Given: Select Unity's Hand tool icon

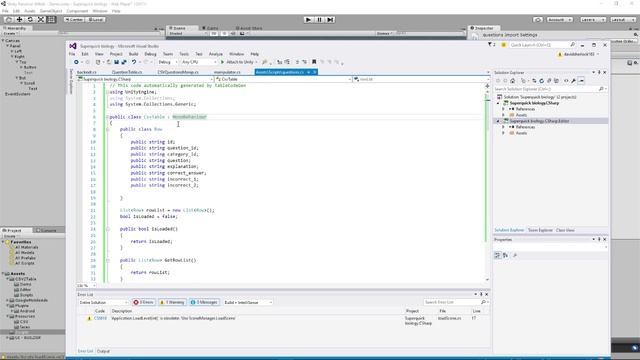Looking at the screenshot, I should point(8,20).
